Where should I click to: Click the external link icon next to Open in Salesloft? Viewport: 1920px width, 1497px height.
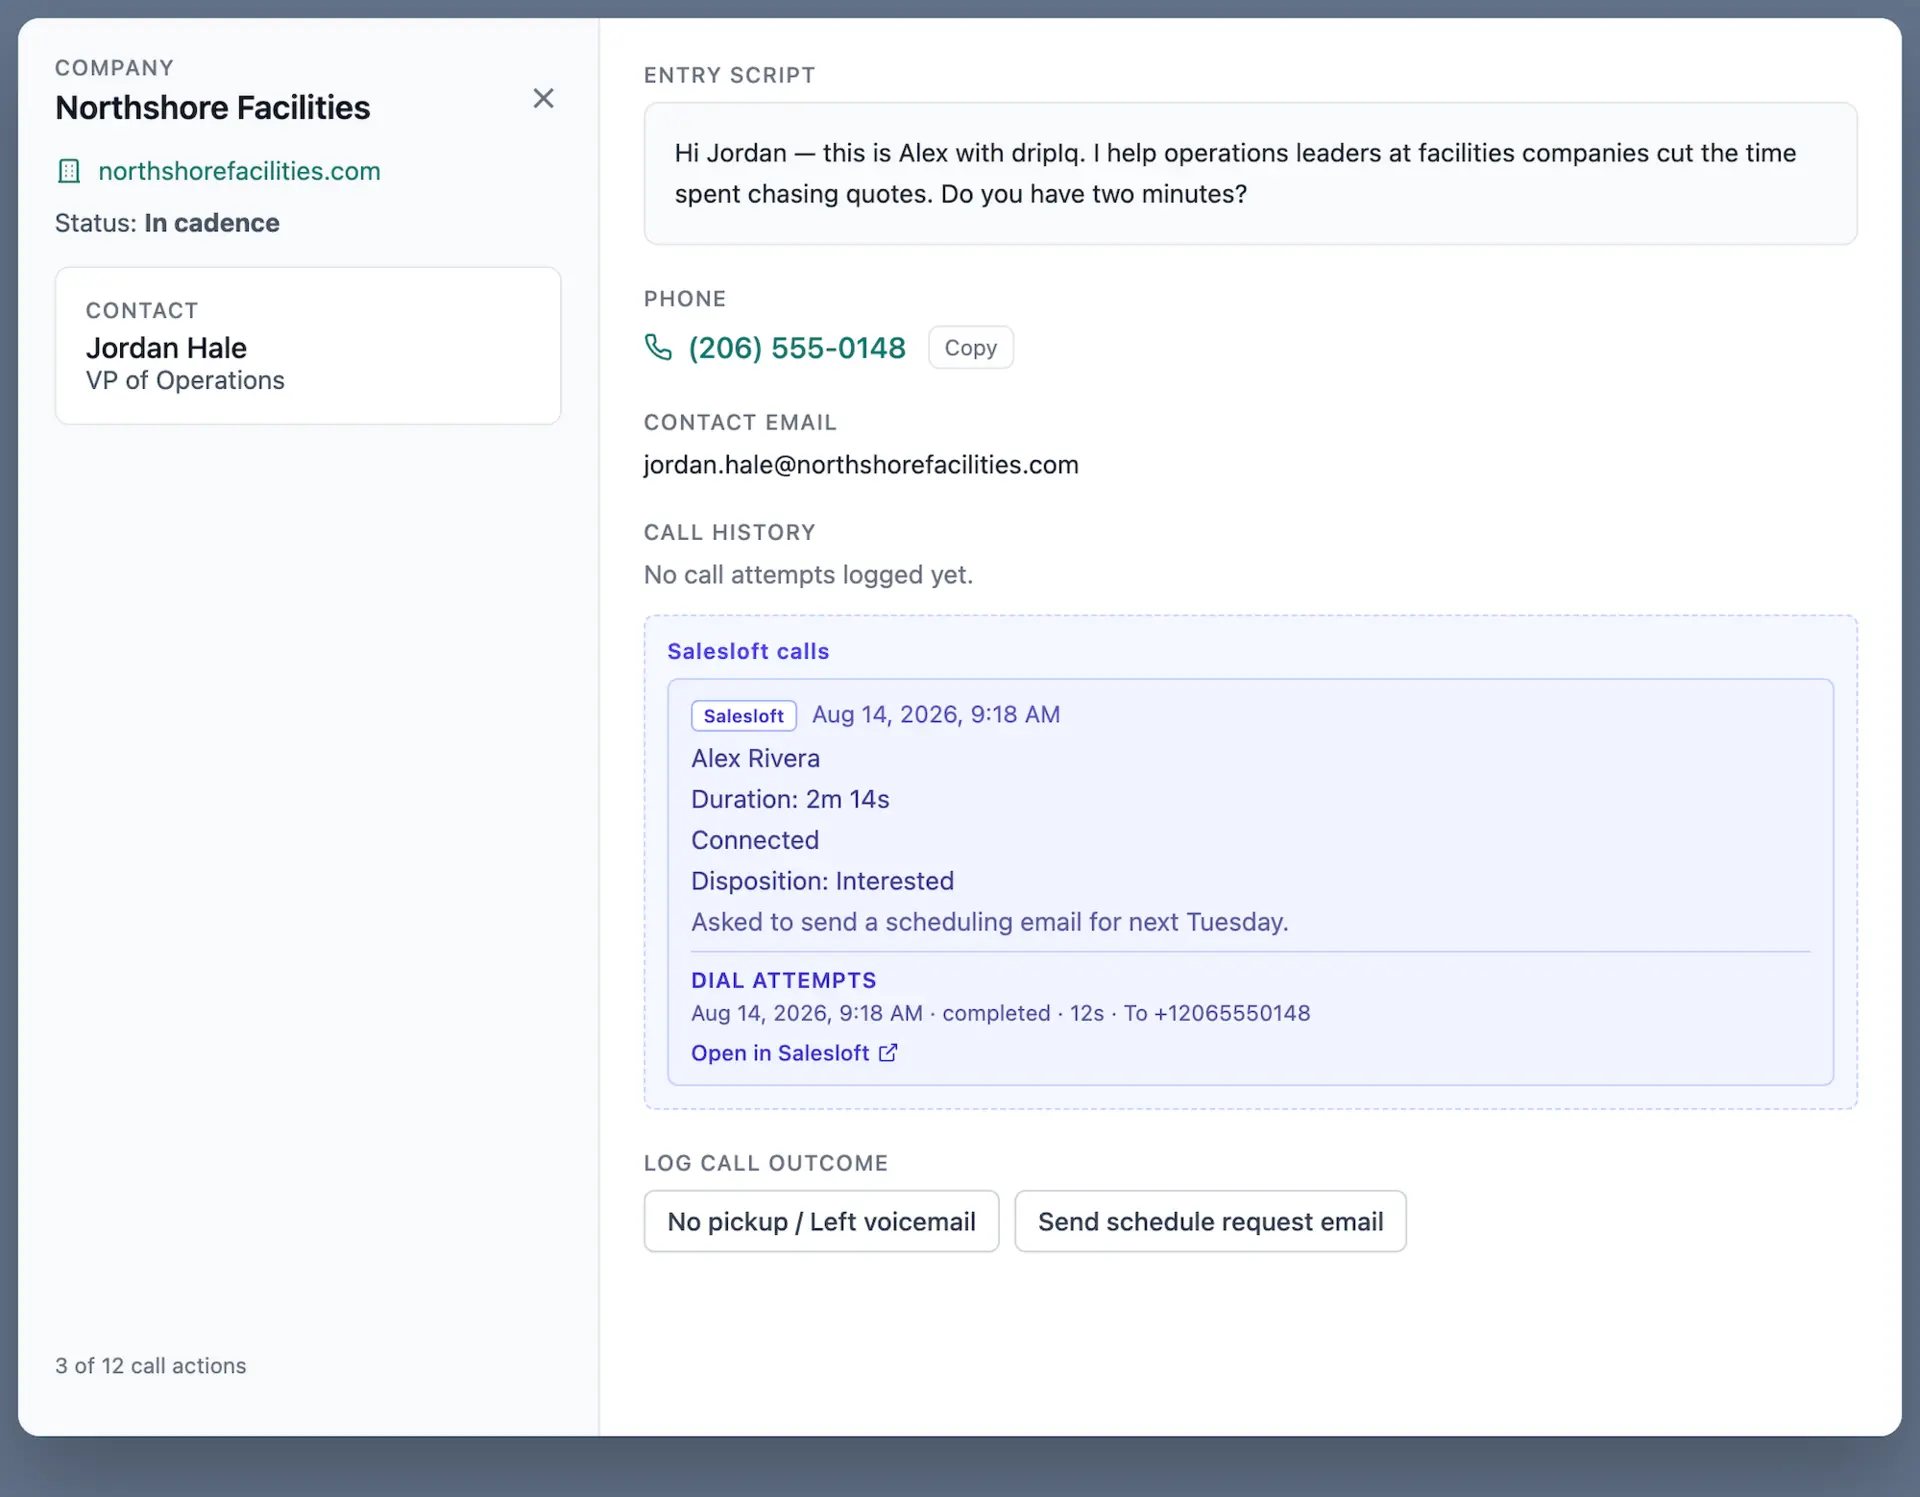[x=888, y=1053]
